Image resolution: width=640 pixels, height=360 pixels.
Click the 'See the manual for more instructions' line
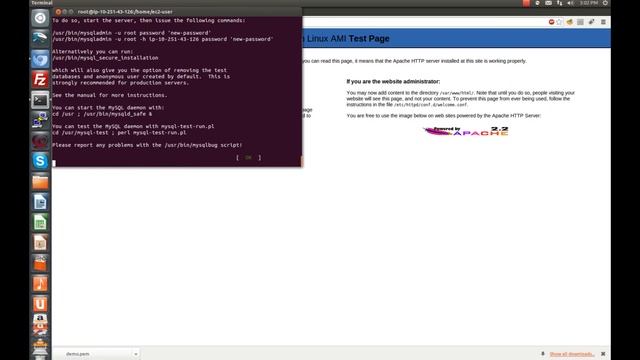[x=110, y=95]
